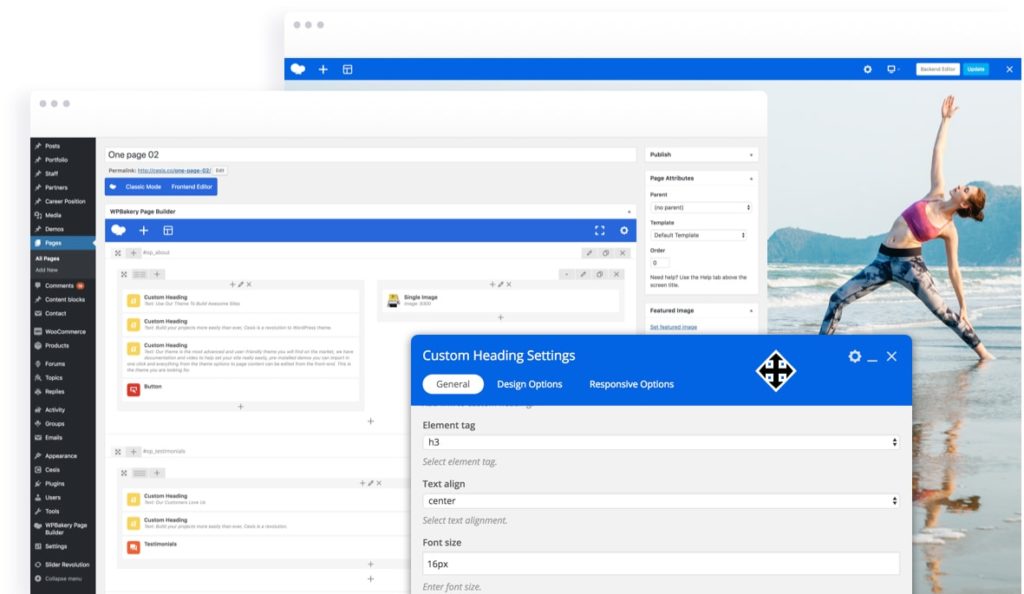Switch to the Design Options tab
Image resolution: width=1024 pixels, height=594 pixels.
tap(530, 384)
